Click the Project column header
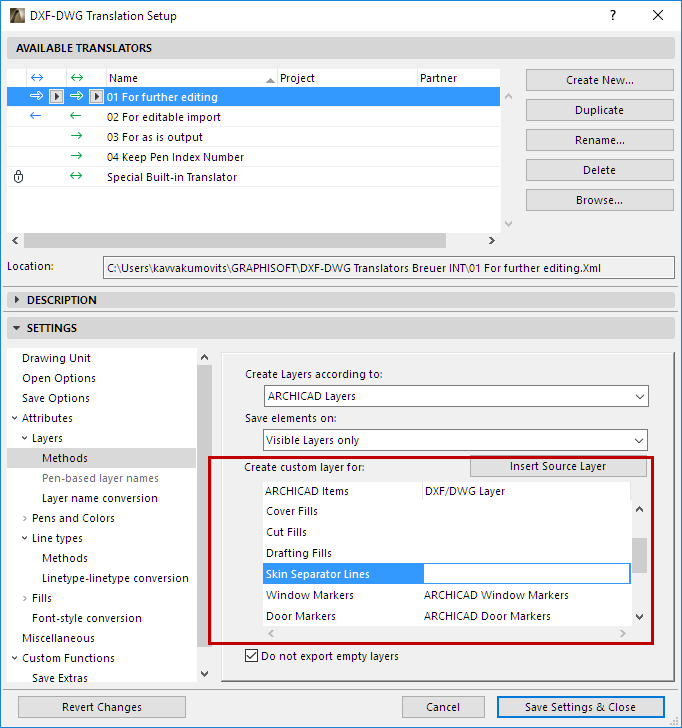 click(347, 78)
